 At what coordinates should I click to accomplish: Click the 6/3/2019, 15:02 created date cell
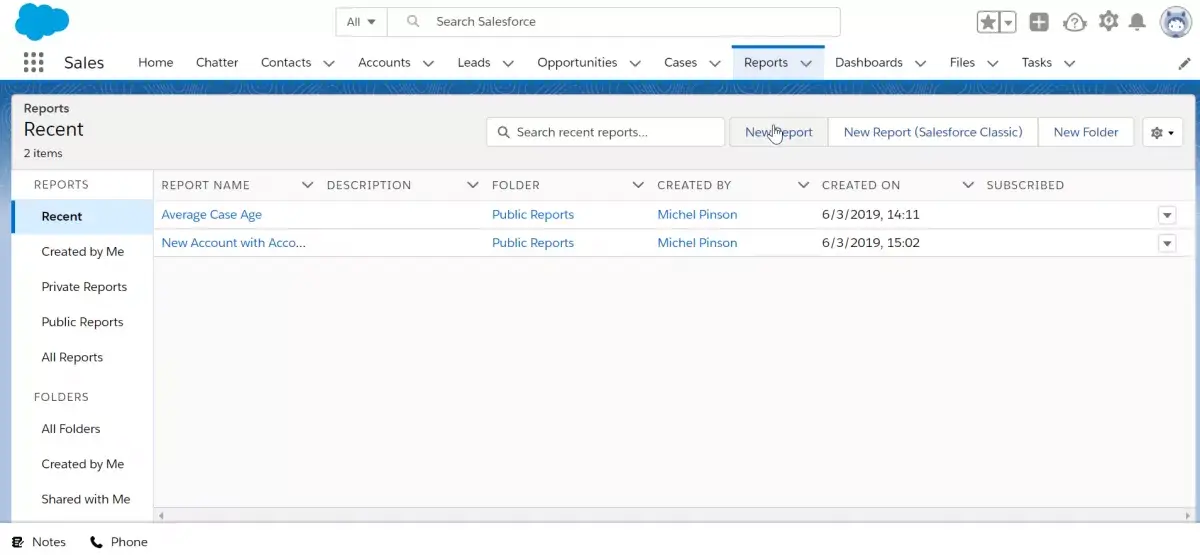pyautogui.click(x=871, y=242)
